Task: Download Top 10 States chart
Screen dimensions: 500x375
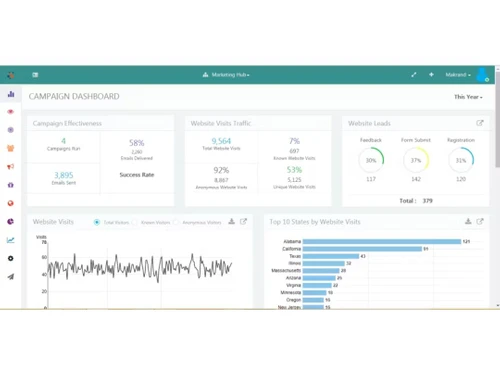Action: click(468, 221)
